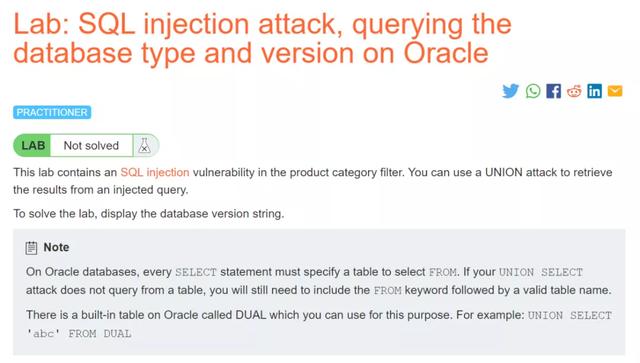Open the SQL injection link
640x363 pixels.
coord(155,172)
